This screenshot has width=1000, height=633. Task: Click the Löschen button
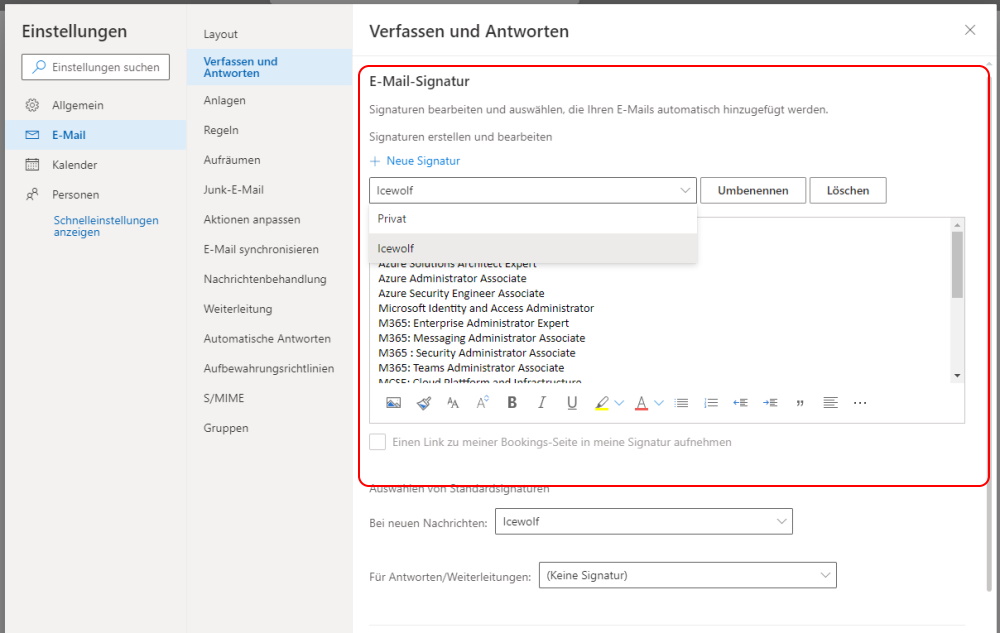pos(848,191)
